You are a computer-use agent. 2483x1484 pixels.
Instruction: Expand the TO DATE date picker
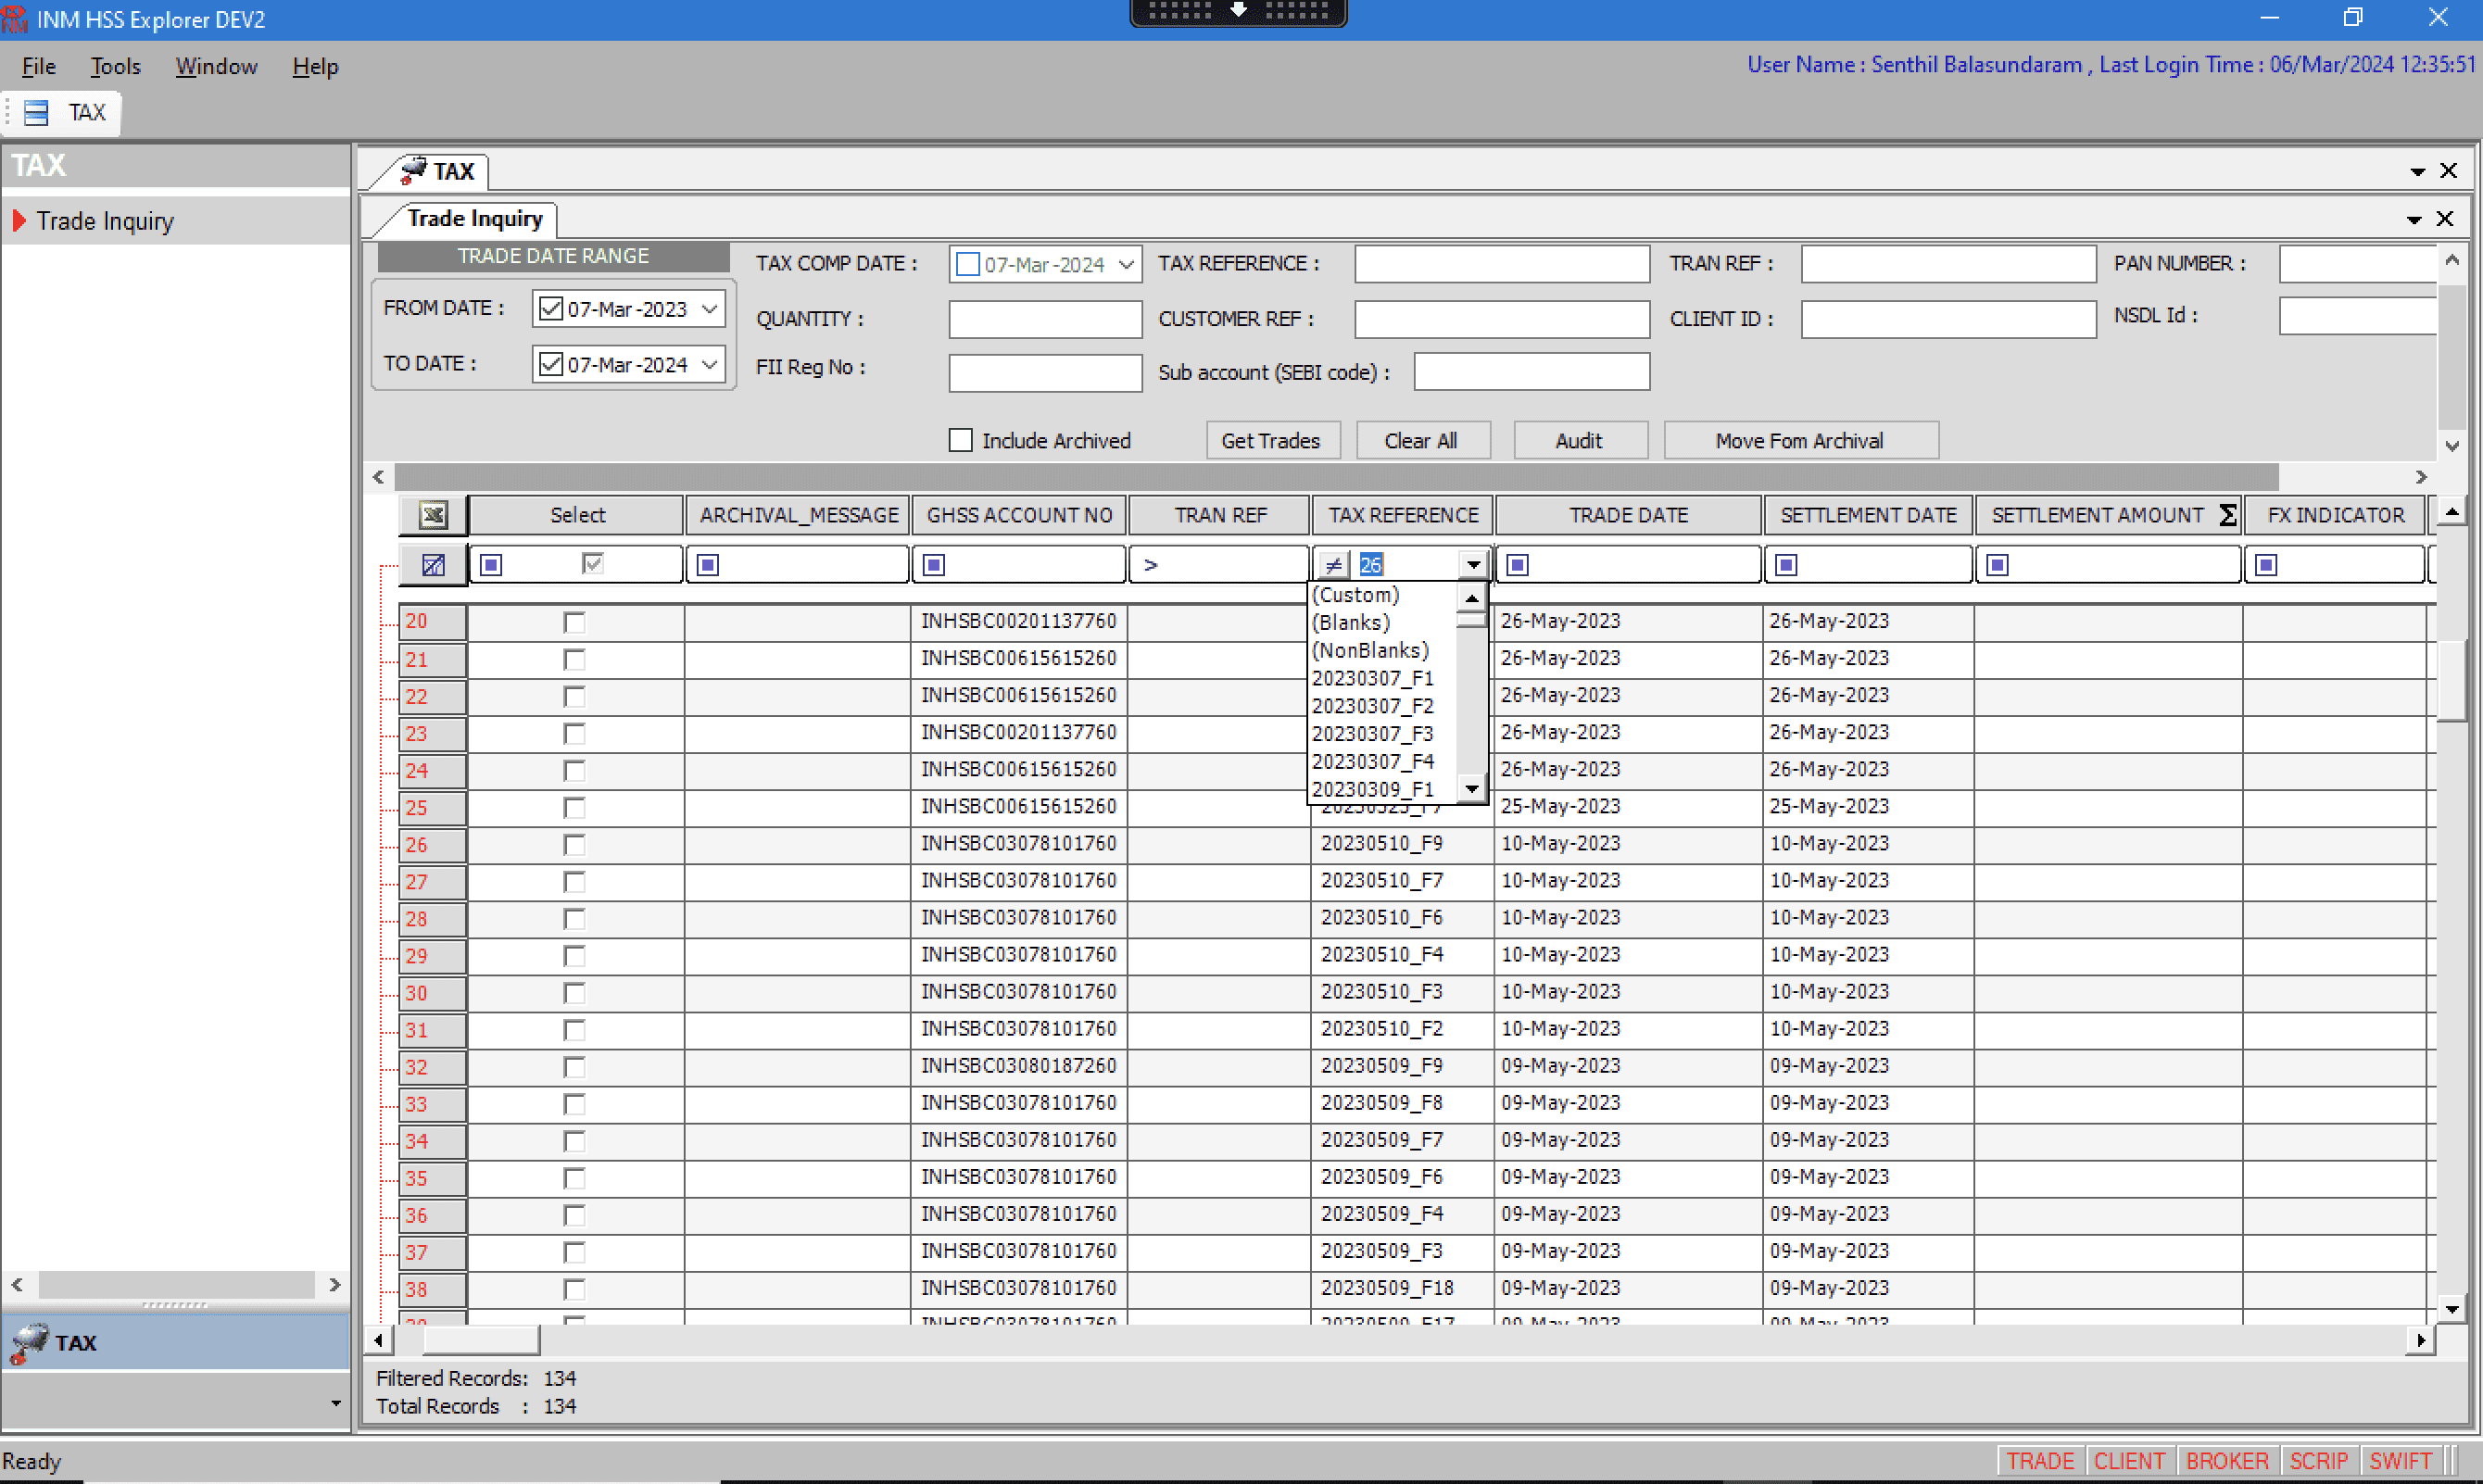click(x=709, y=364)
